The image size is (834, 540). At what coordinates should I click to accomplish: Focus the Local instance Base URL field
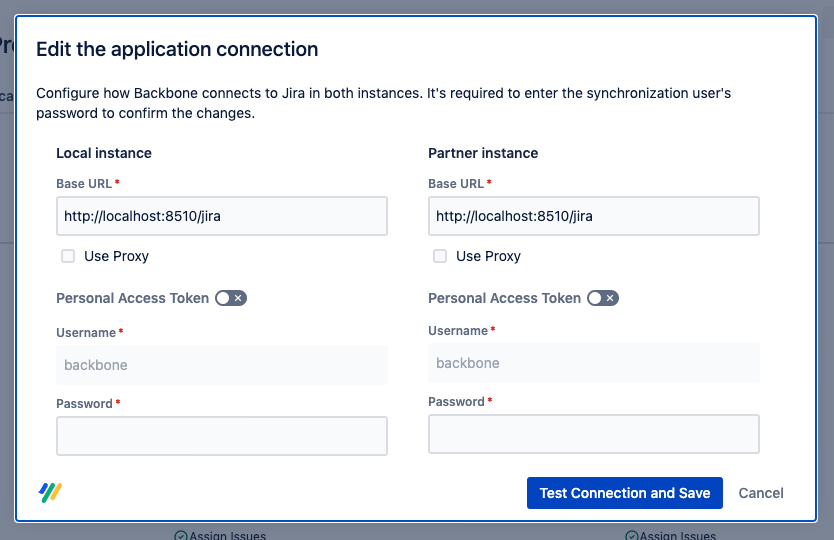pyautogui.click(x=221, y=216)
